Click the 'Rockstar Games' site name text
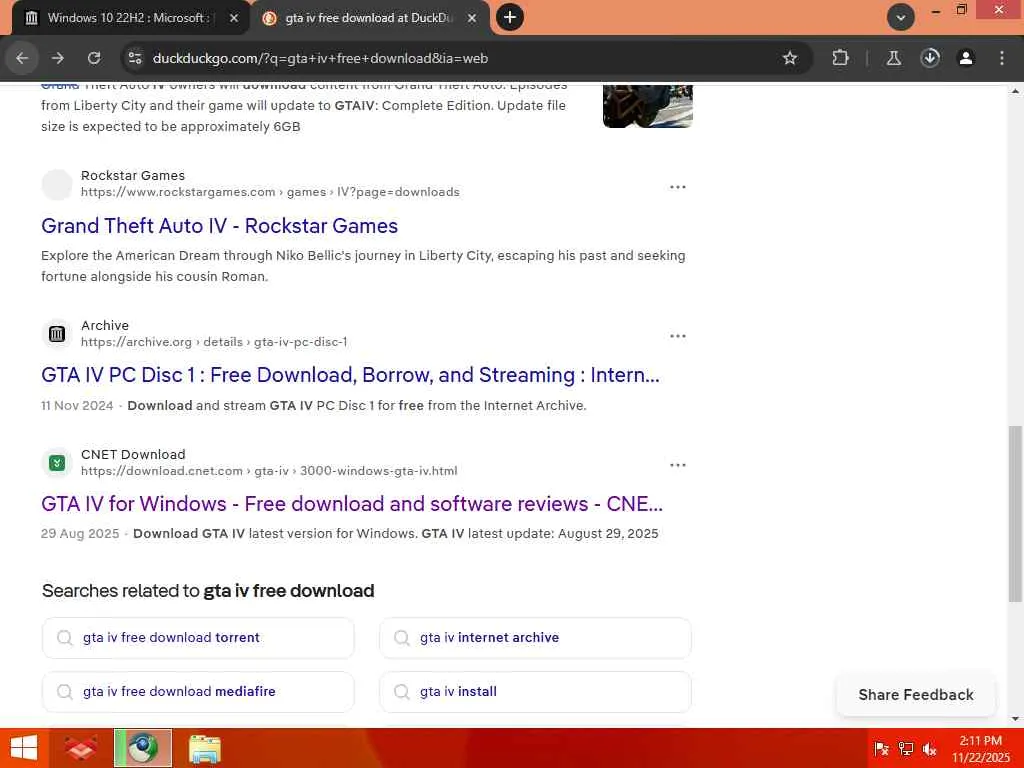This screenshot has width=1024, height=768. (x=133, y=175)
